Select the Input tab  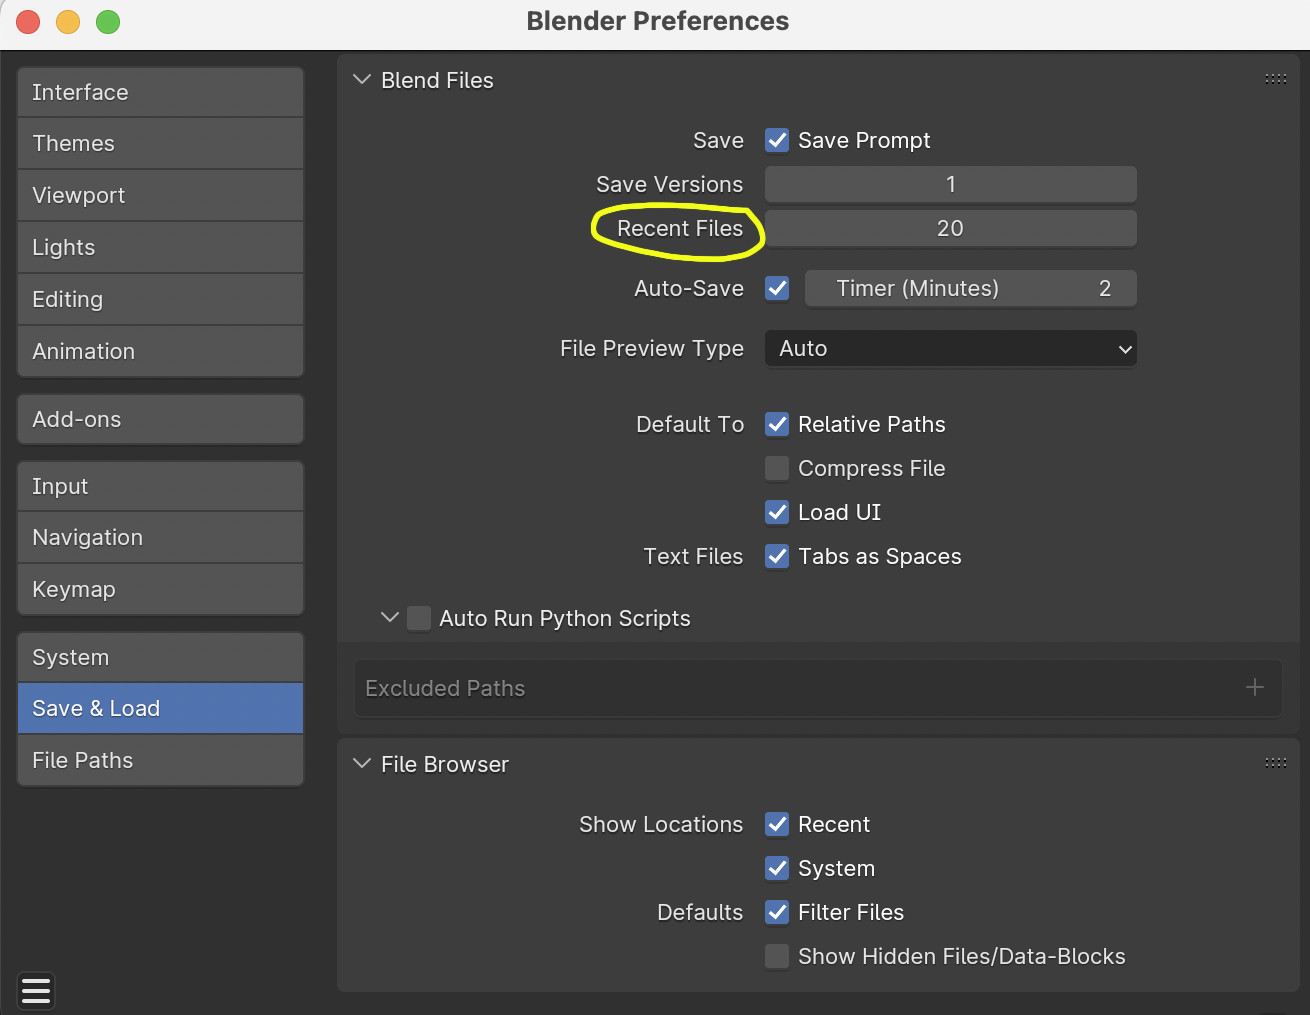[x=160, y=486]
